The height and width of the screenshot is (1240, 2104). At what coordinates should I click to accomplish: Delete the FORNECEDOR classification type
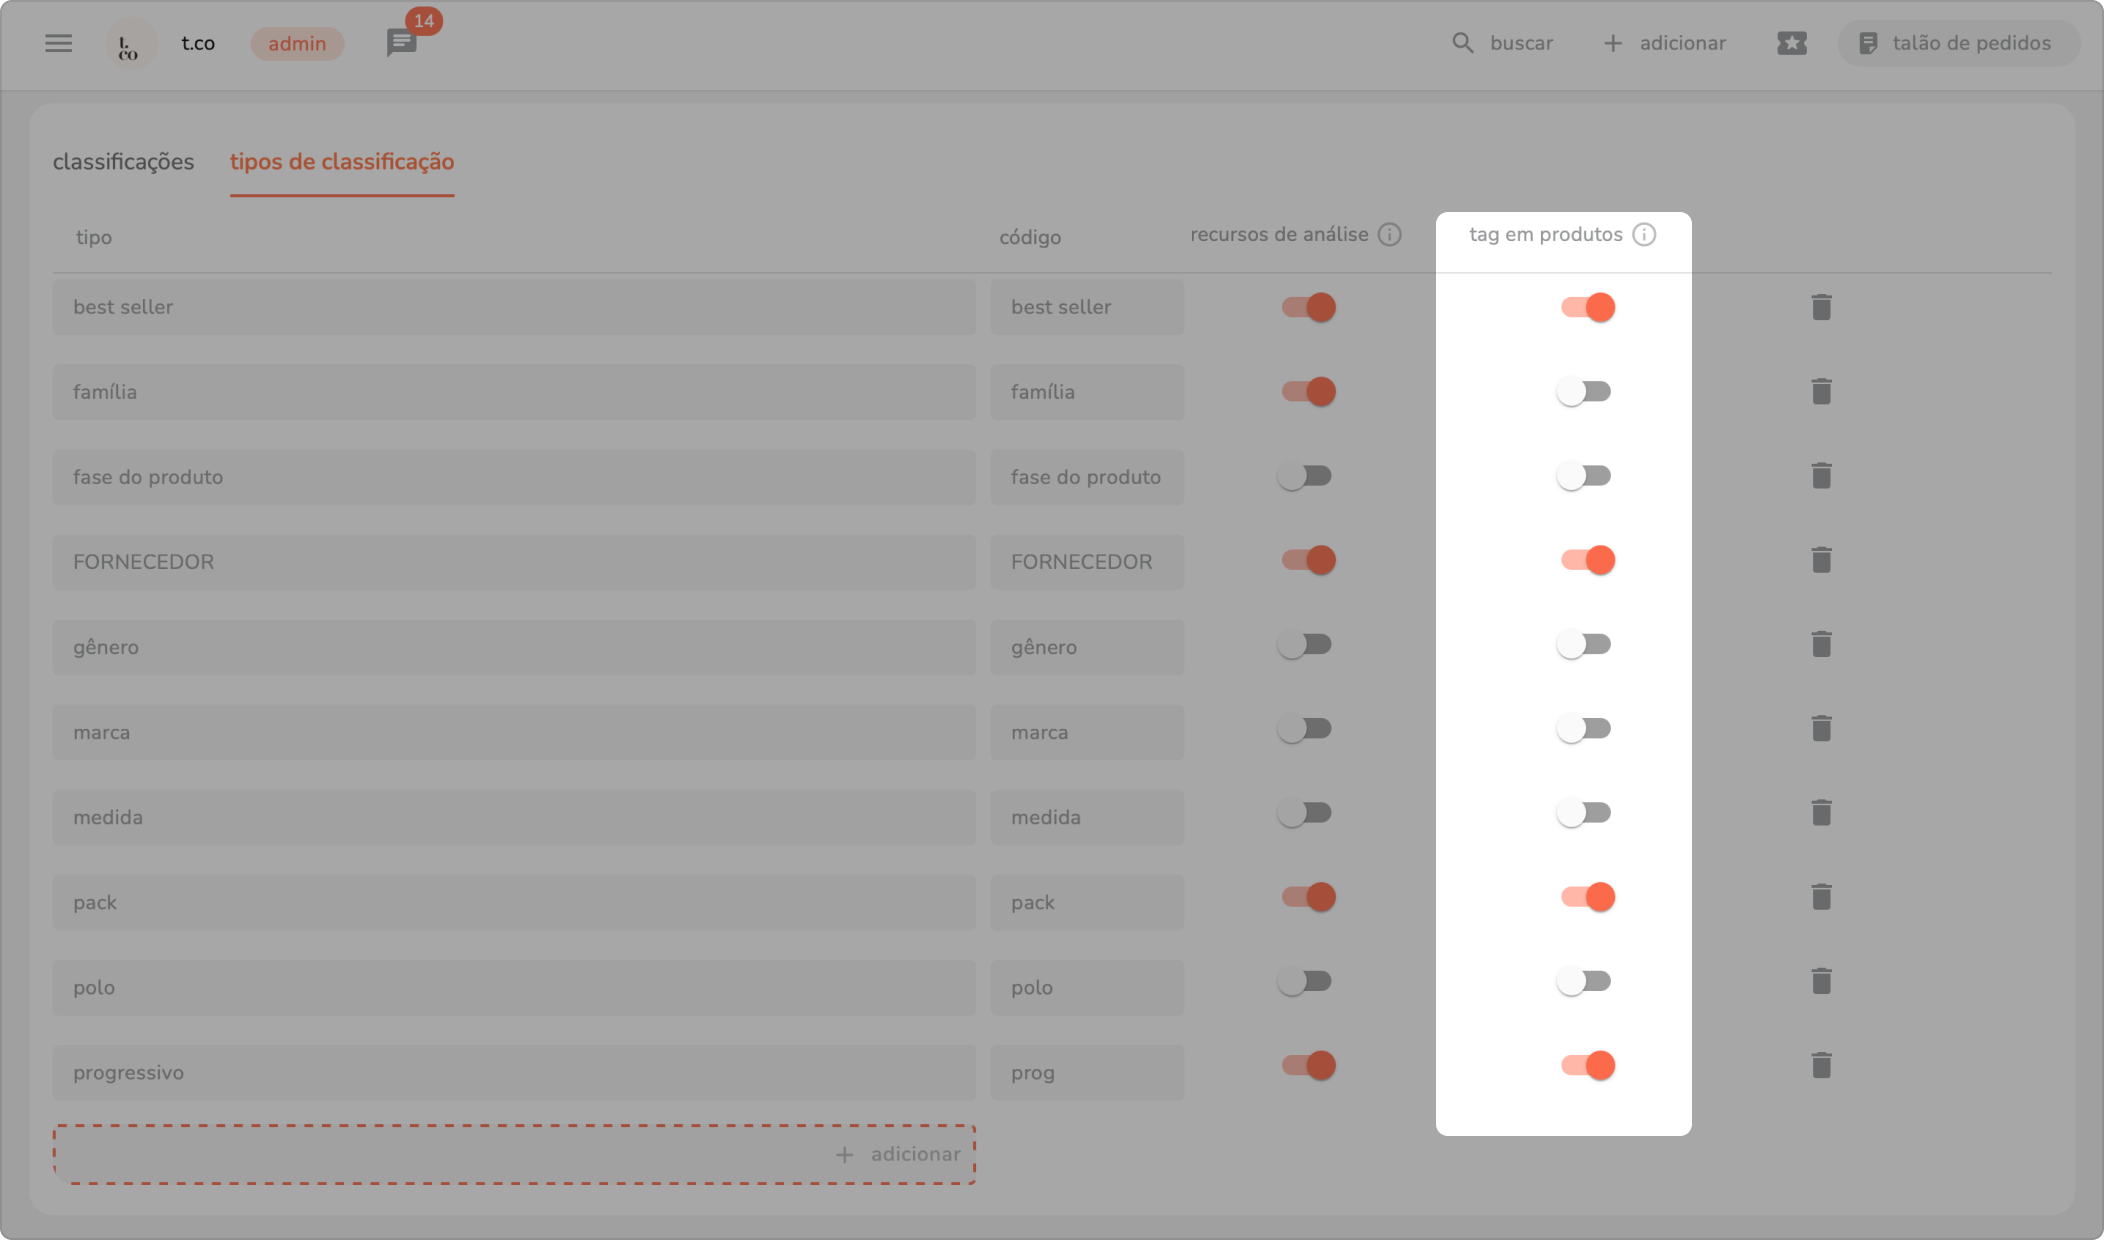click(1821, 560)
